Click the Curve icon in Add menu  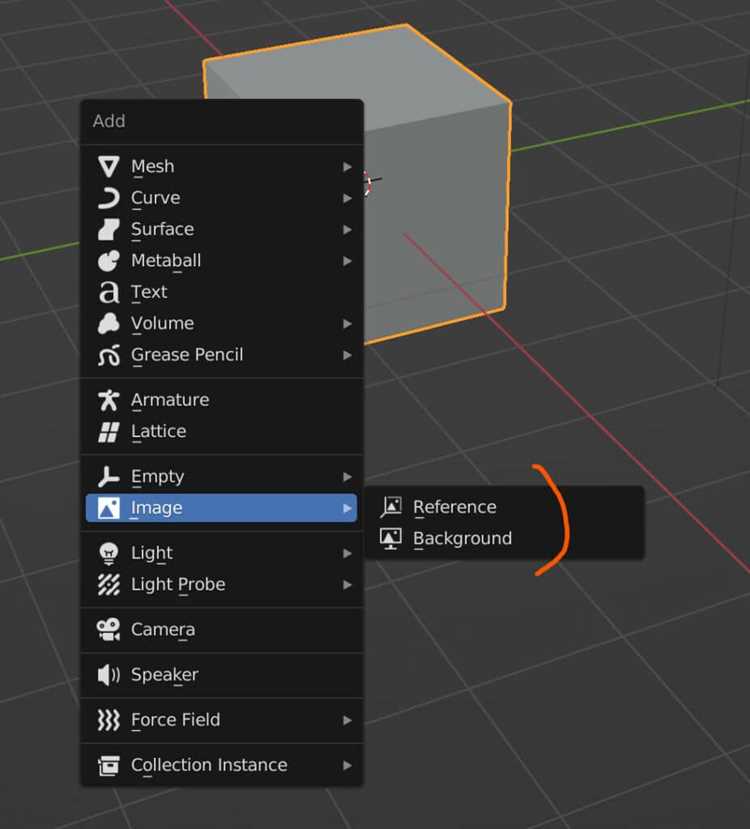click(x=108, y=198)
